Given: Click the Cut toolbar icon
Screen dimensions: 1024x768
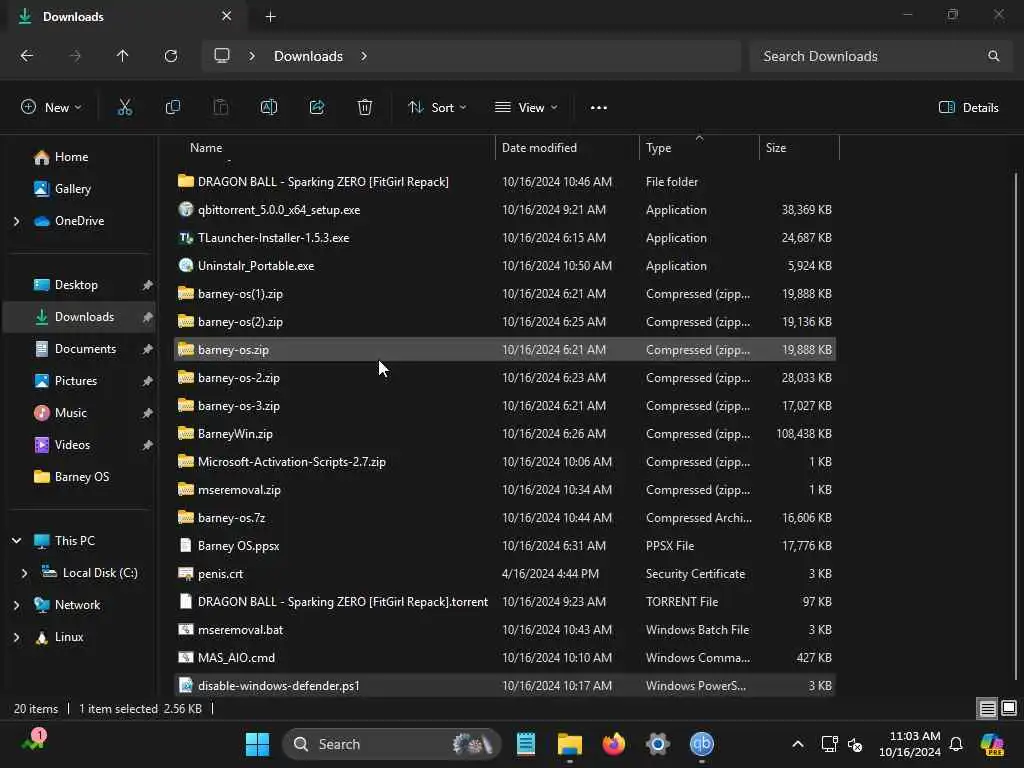Looking at the screenshot, I should [124, 108].
